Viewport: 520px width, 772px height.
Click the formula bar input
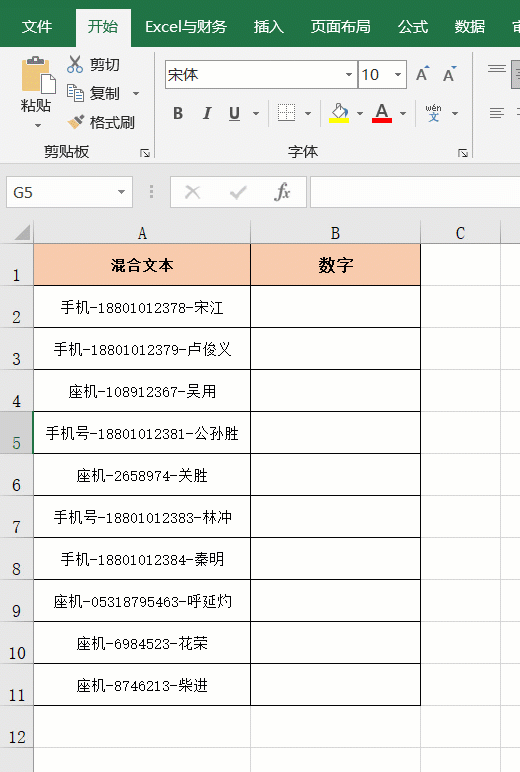click(415, 192)
